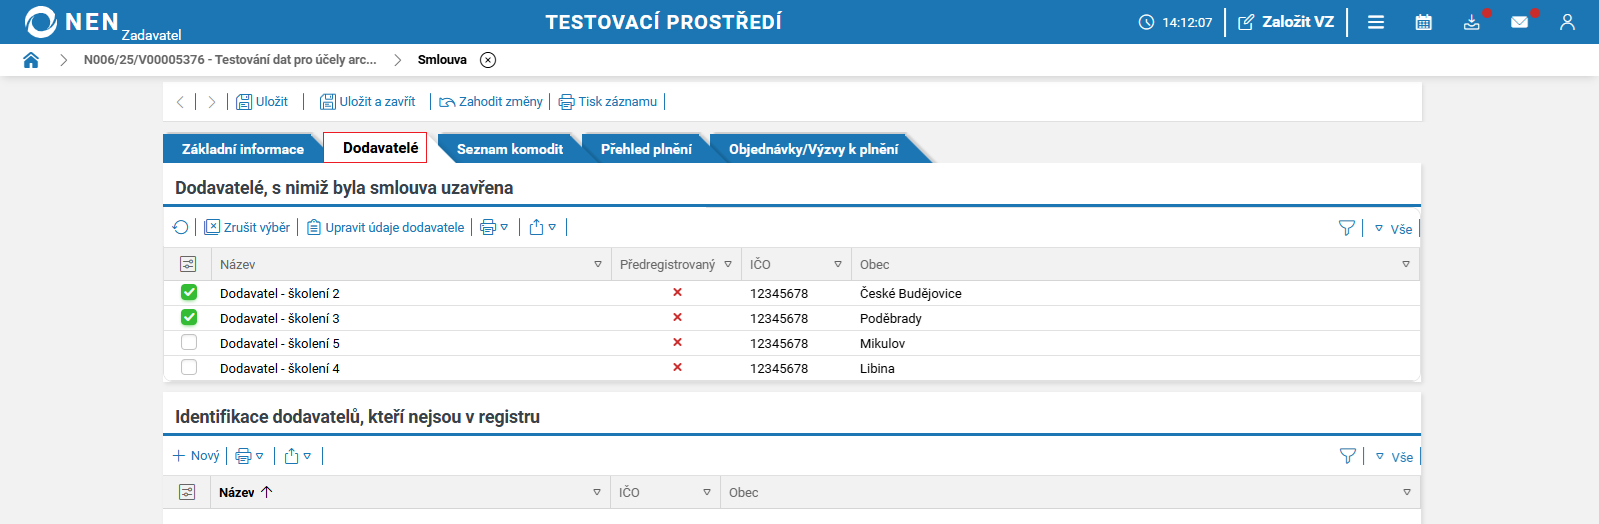
Task: Switch to Základní informace tab
Action: 242,149
